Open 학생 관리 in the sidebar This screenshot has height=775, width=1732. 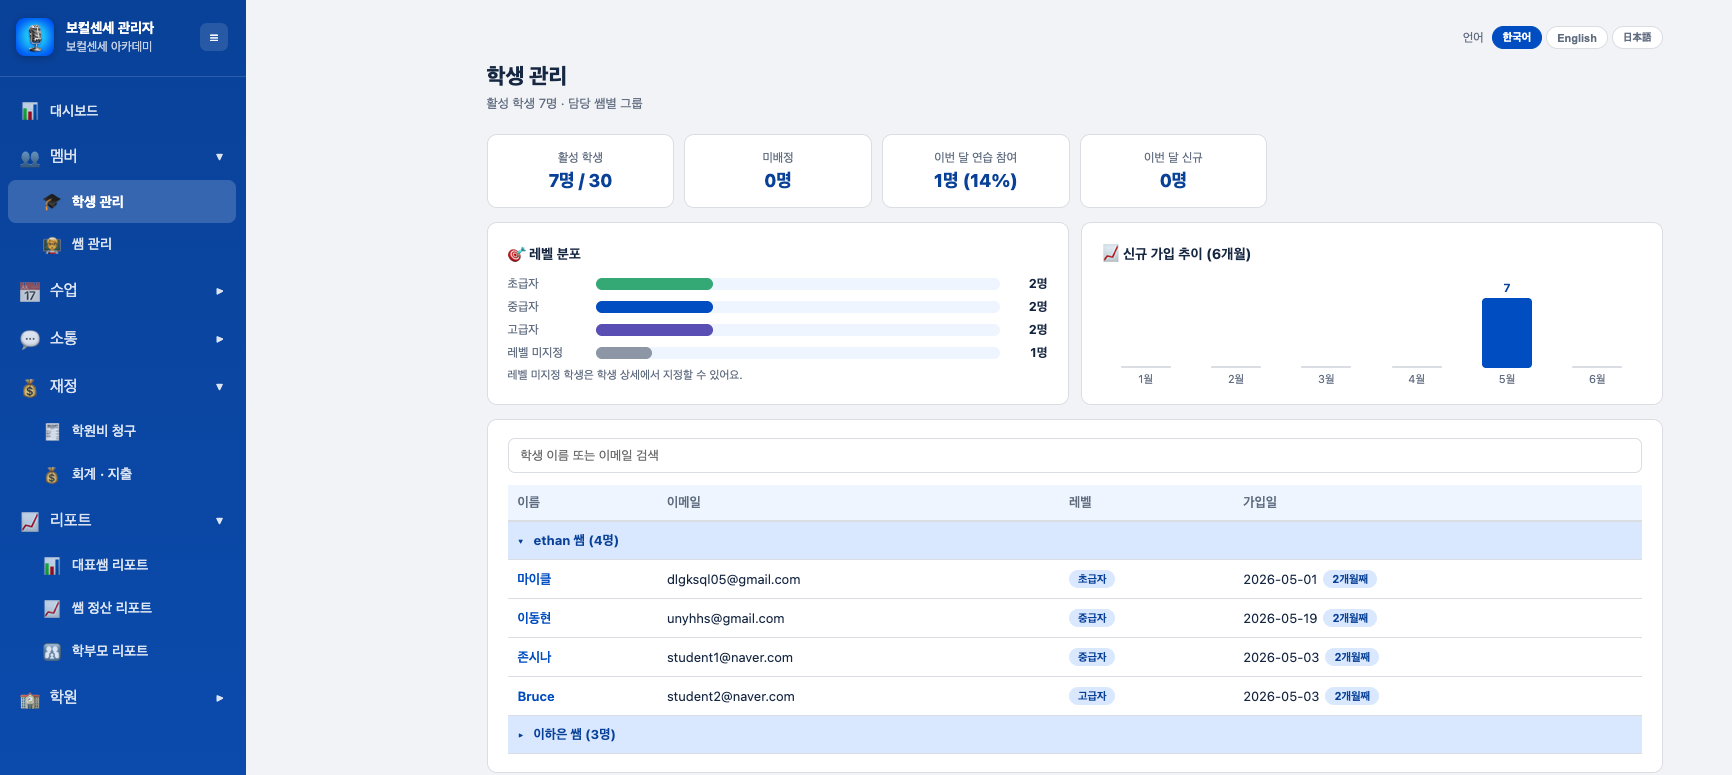click(122, 202)
